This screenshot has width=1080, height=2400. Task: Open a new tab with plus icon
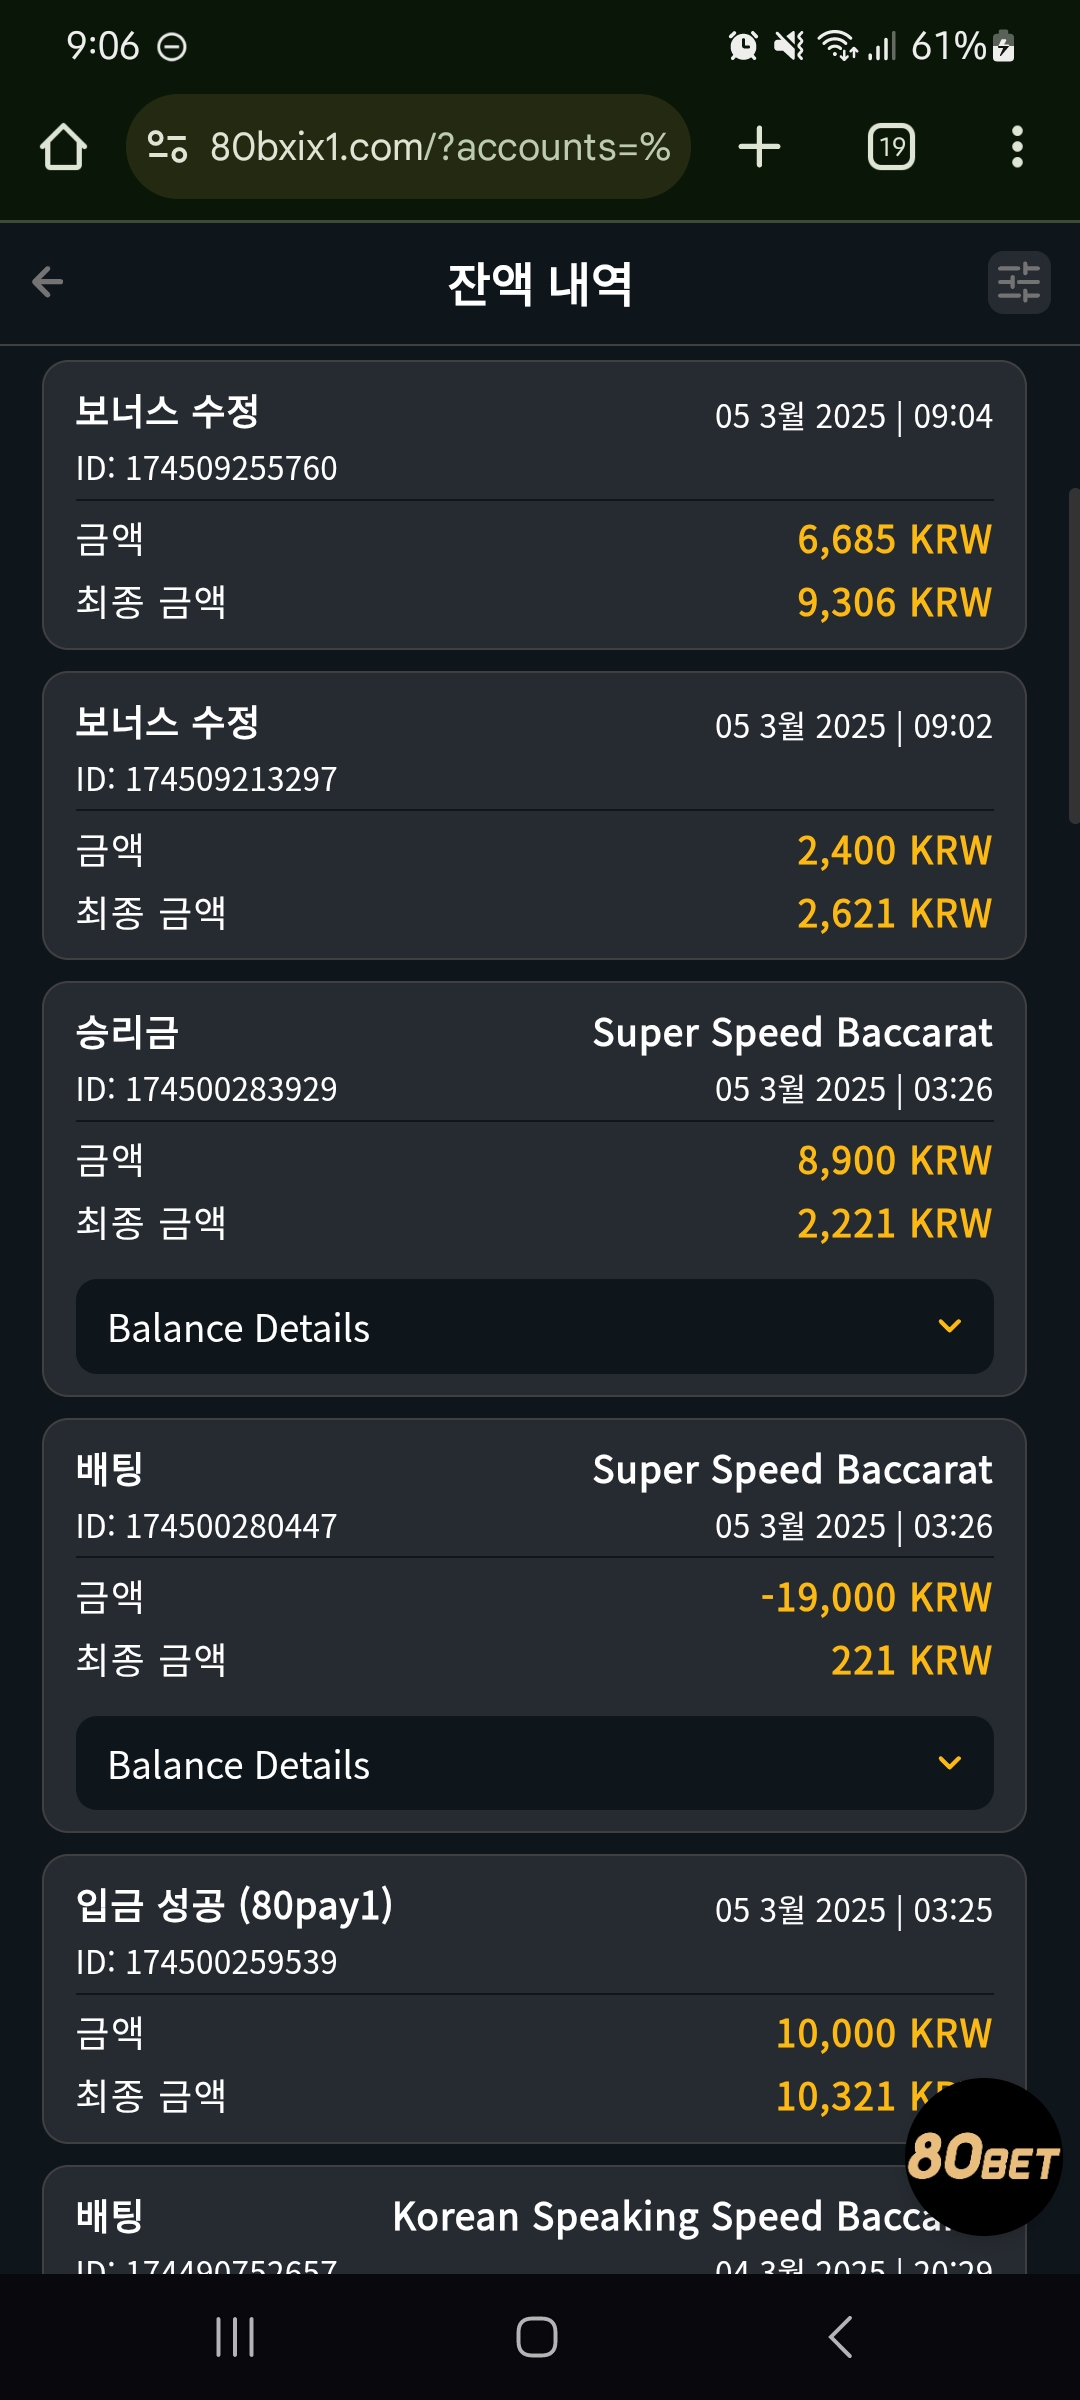click(759, 147)
